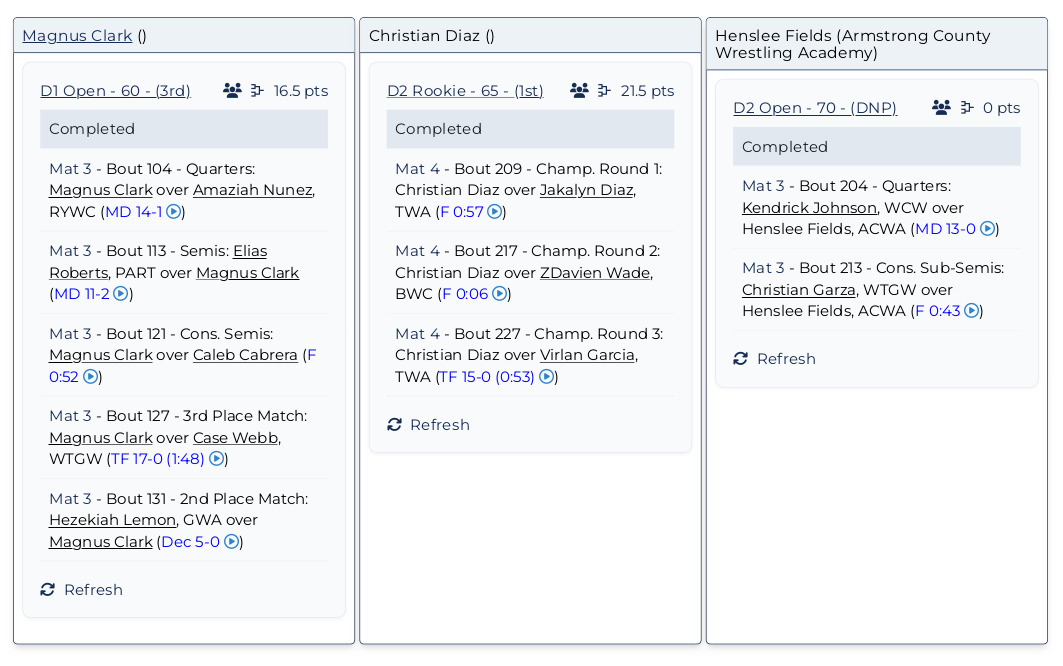Screen dimensions: 1063x666
Task: Open bracket icon next to D1 Open 16.5 pts
Action: (x=257, y=91)
